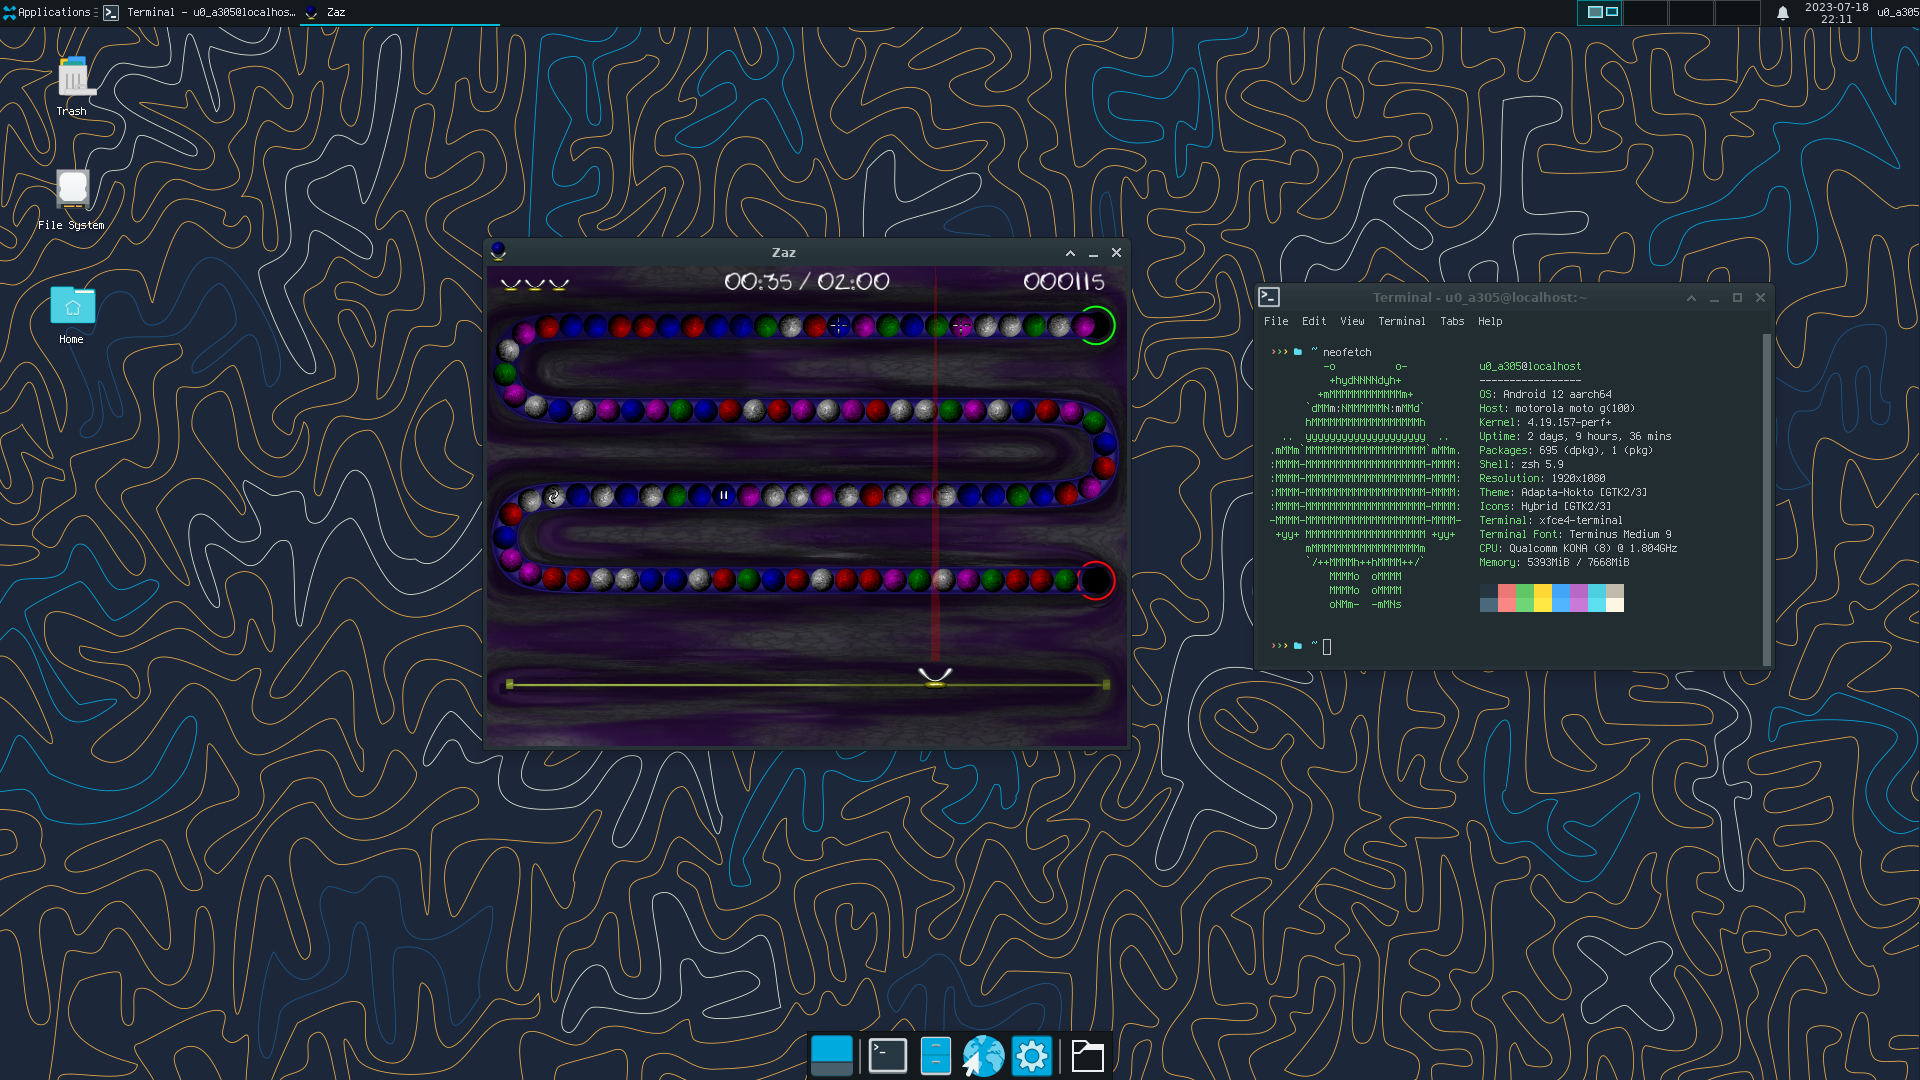Switch to the third workspace in pager

1692,12
